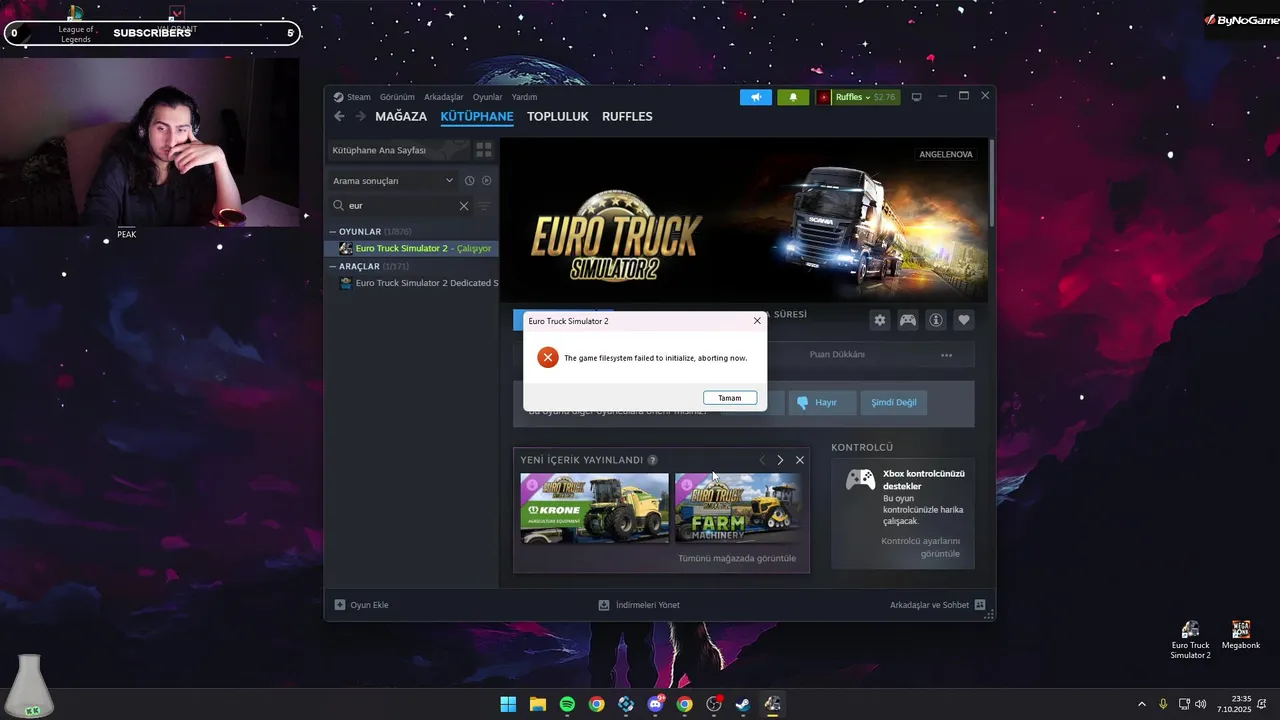Open the RUFFLES profile tab
This screenshot has height=720, width=1280.
pos(627,117)
